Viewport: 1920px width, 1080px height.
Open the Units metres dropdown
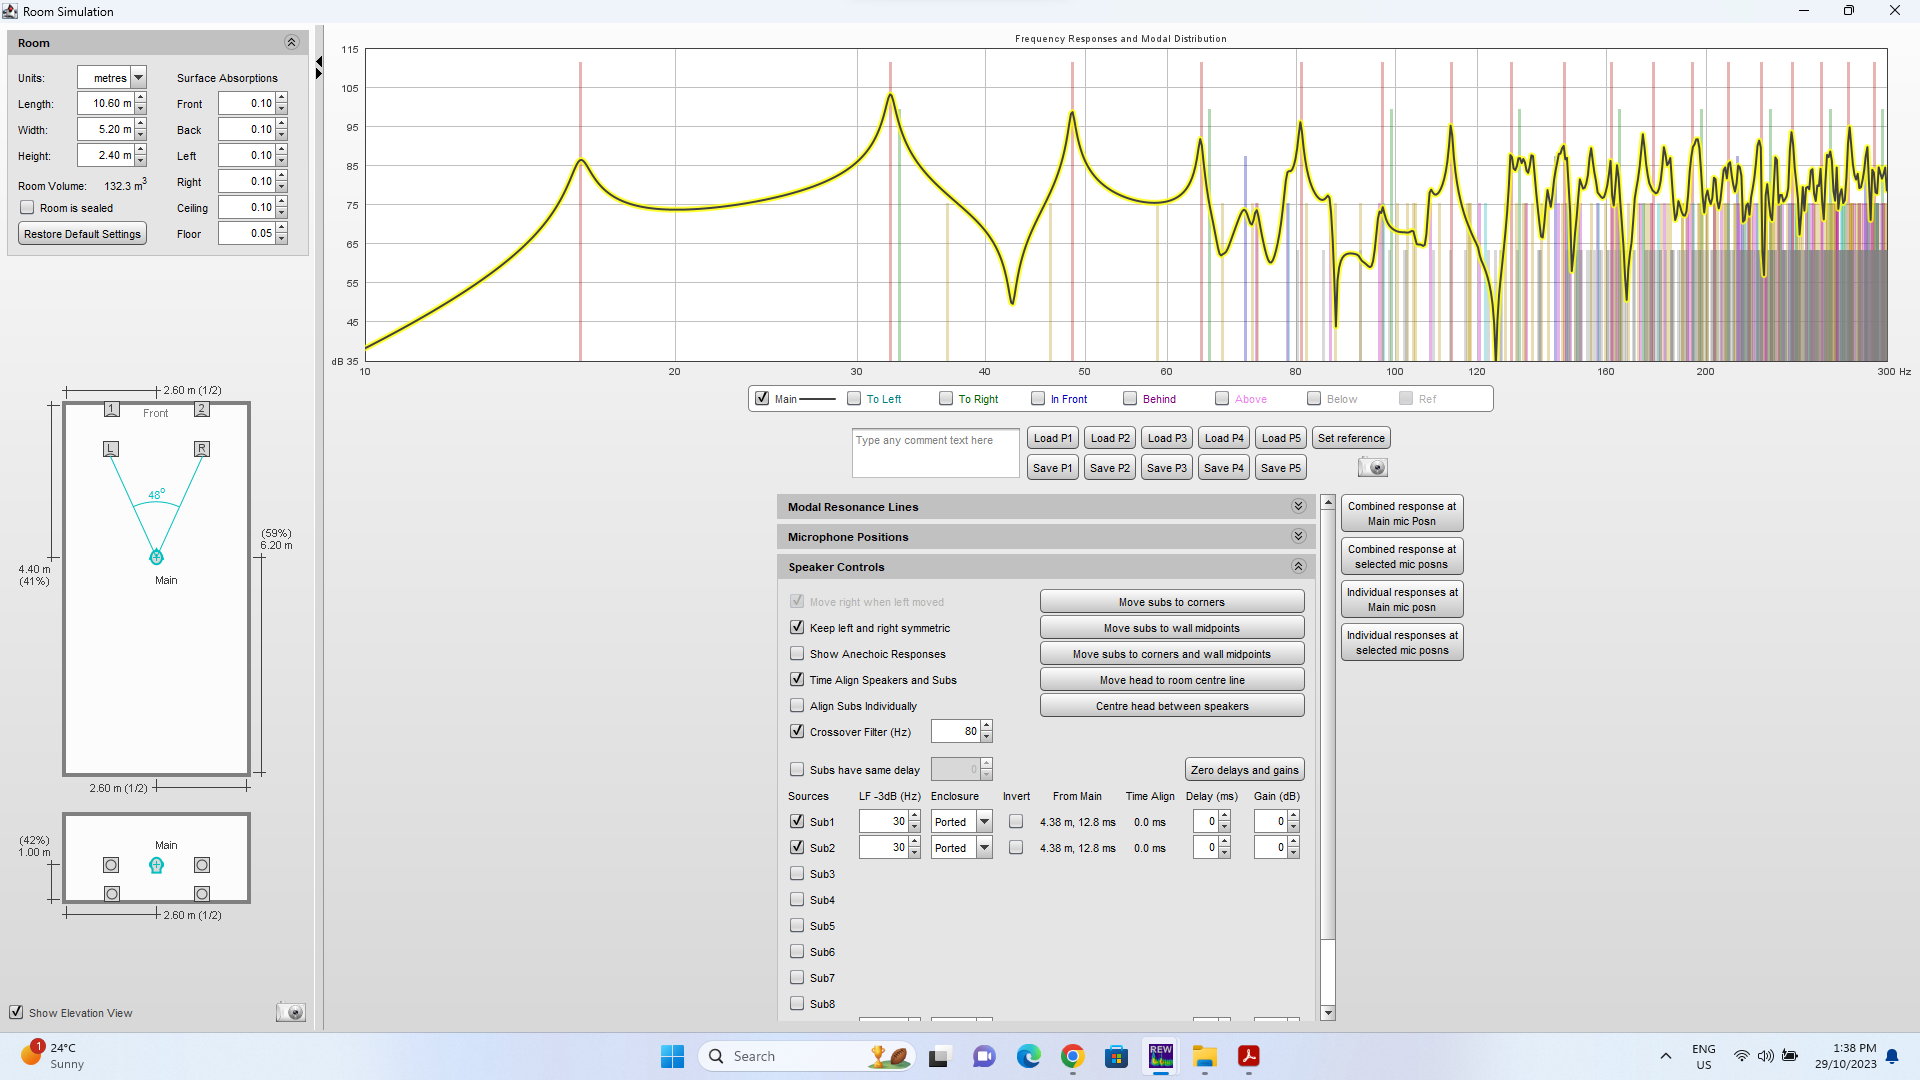(x=138, y=78)
